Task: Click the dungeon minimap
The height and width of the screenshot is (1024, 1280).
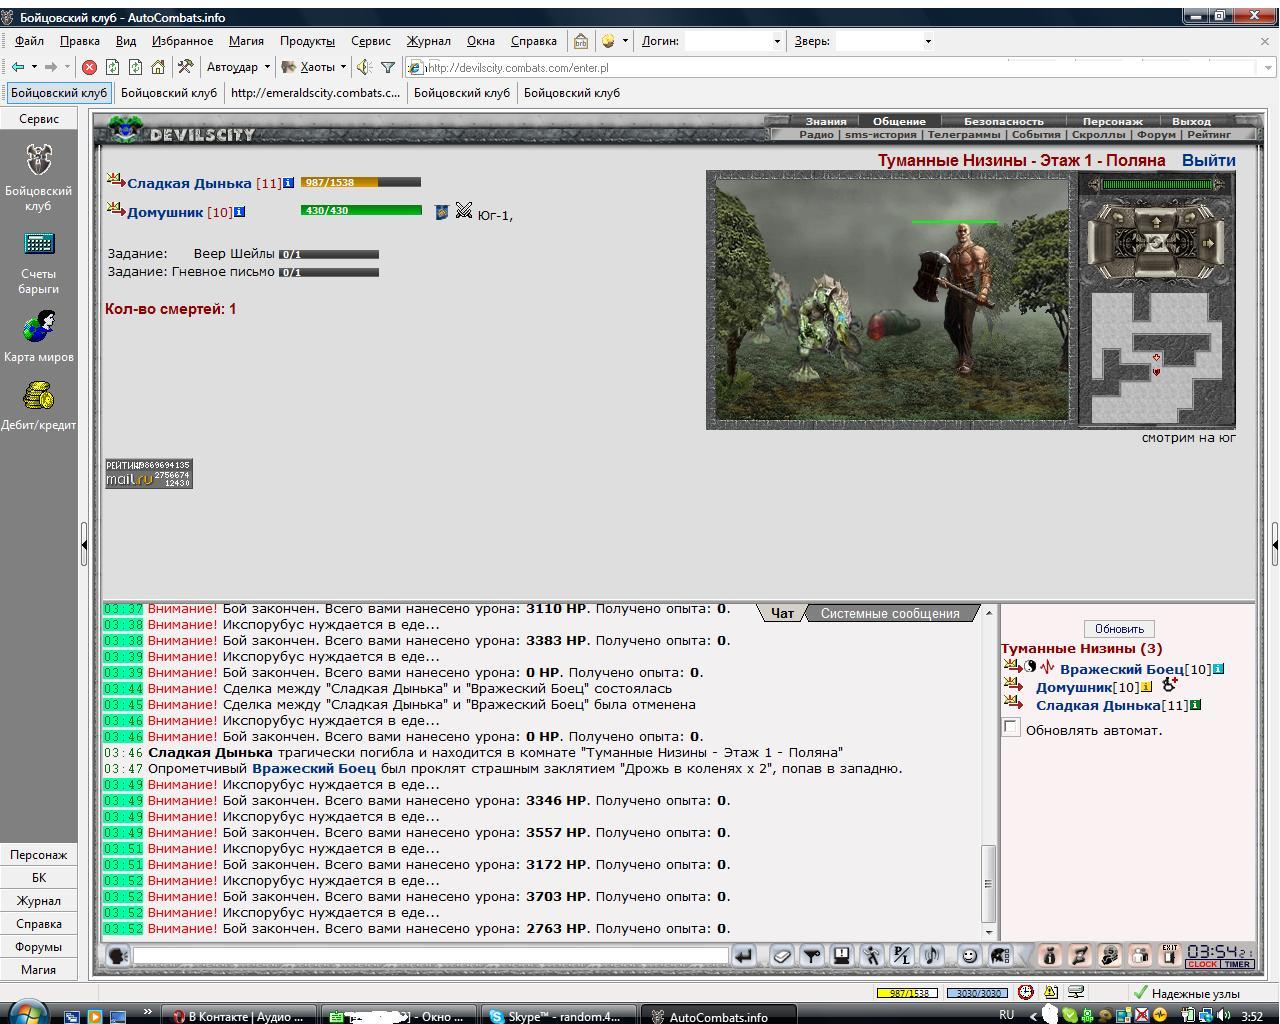Action: point(1157,357)
